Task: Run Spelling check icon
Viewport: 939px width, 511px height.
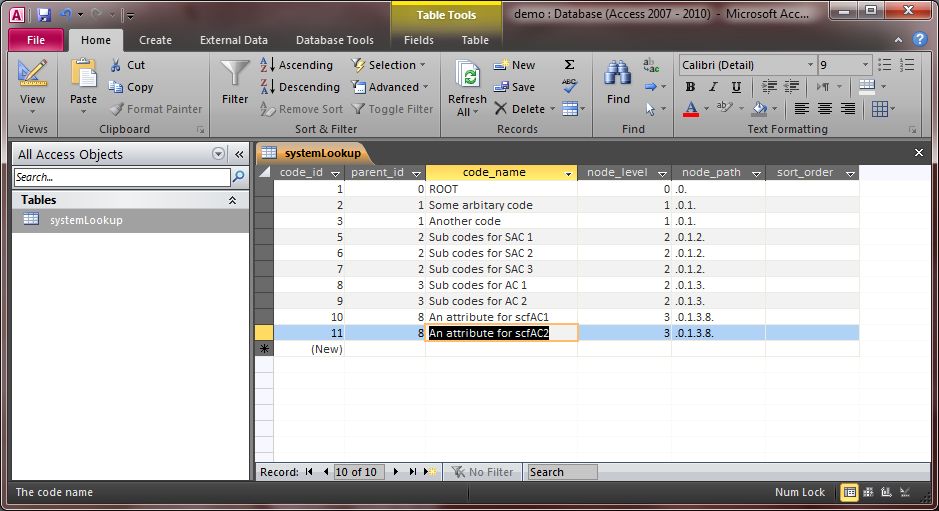Action: point(570,86)
